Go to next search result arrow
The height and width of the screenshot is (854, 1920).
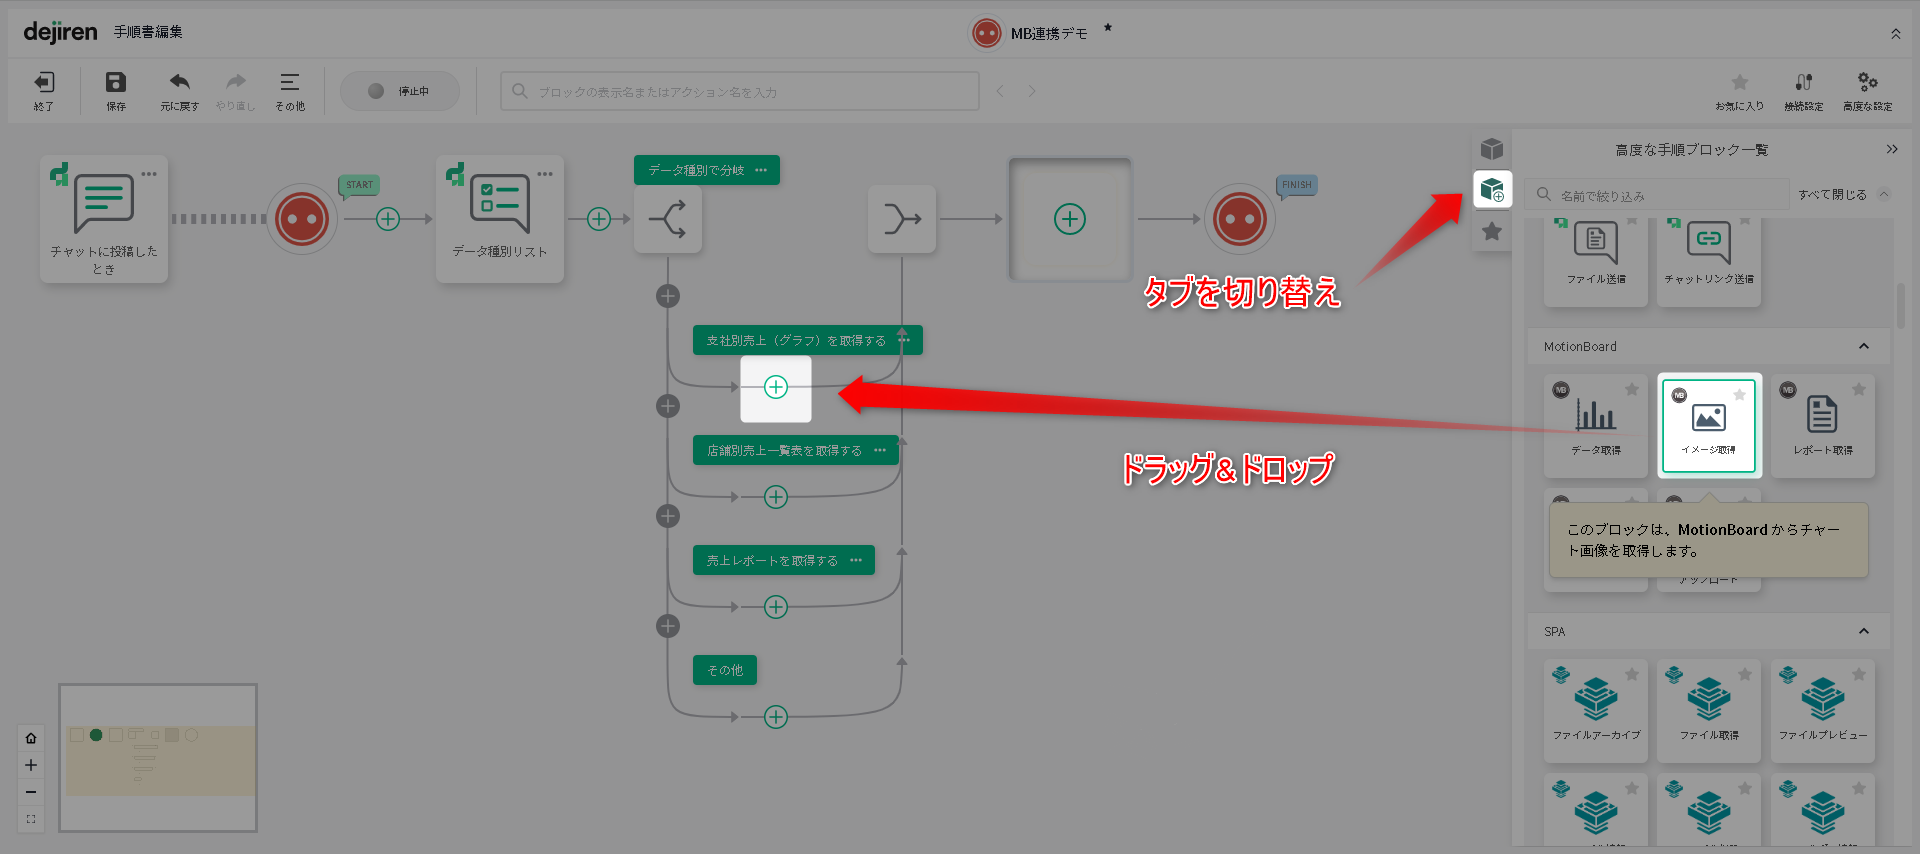pos(1031,91)
